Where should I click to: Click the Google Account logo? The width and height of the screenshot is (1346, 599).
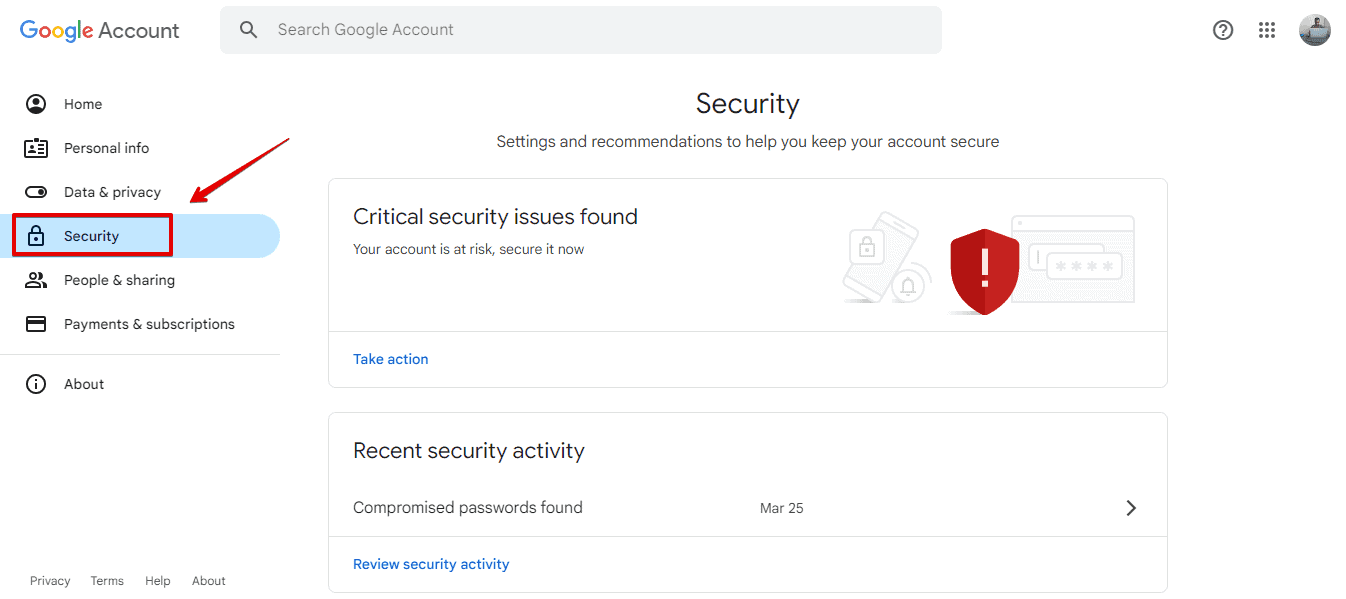coord(100,30)
